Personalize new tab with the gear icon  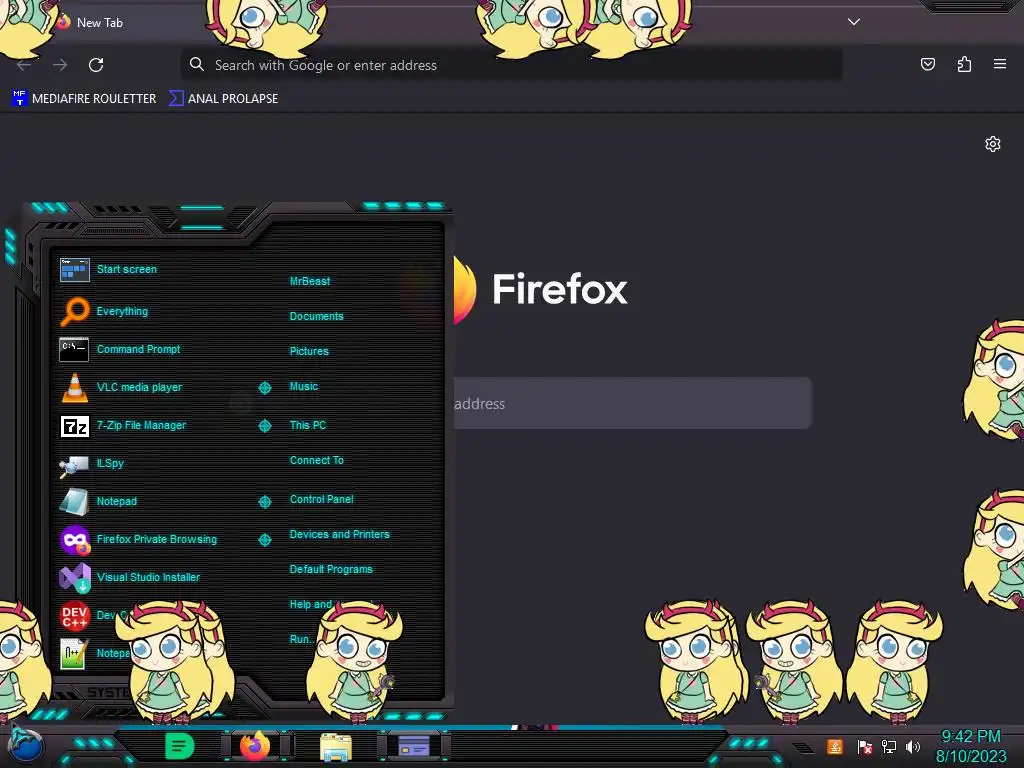point(993,144)
